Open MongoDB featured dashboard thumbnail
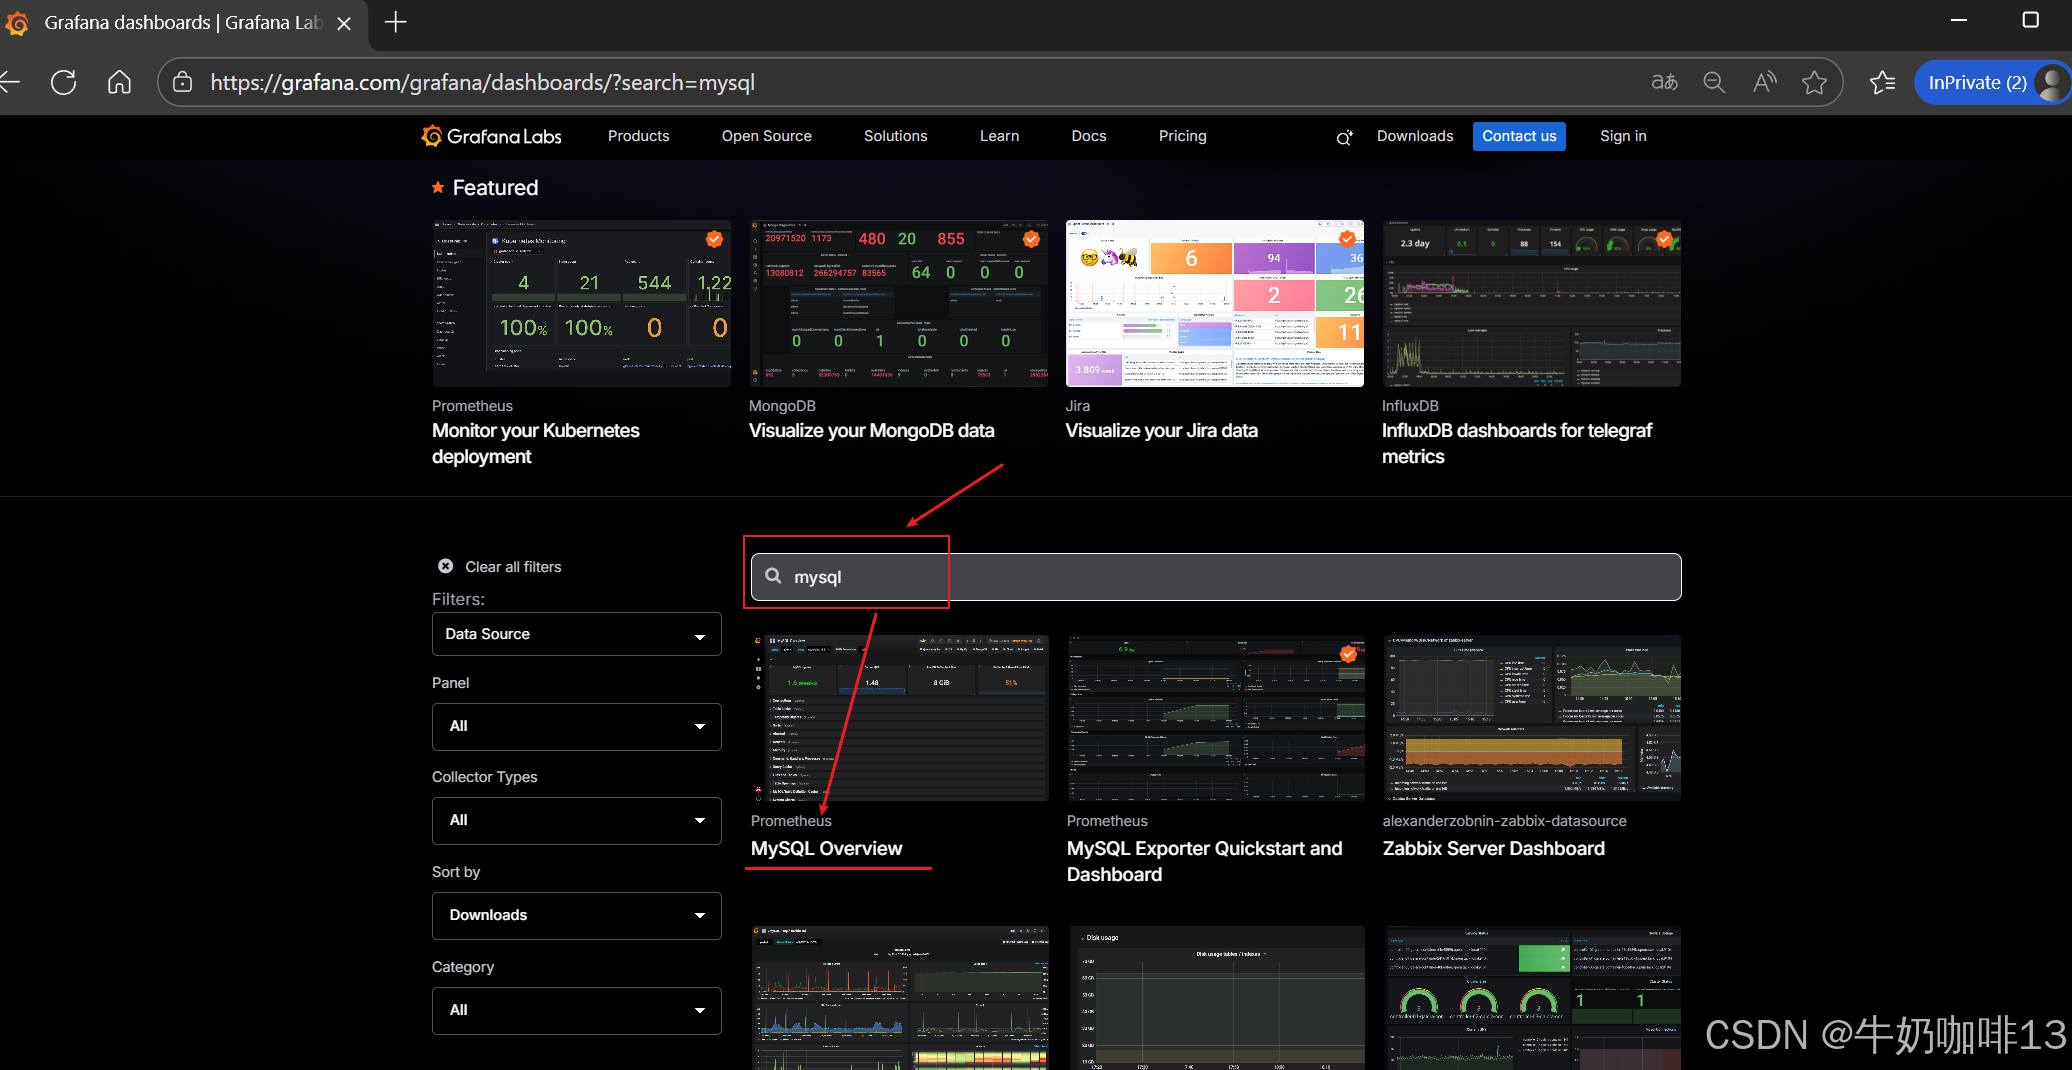The height and width of the screenshot is (1070, 2072). click(898, 303)
